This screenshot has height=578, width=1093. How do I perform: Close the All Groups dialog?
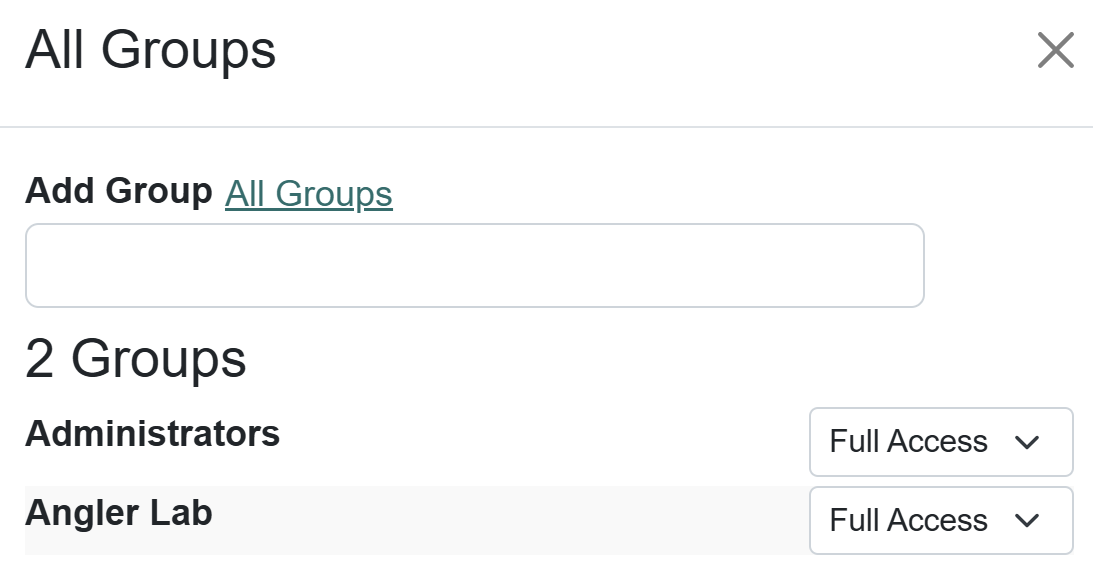pos(1055,50)
